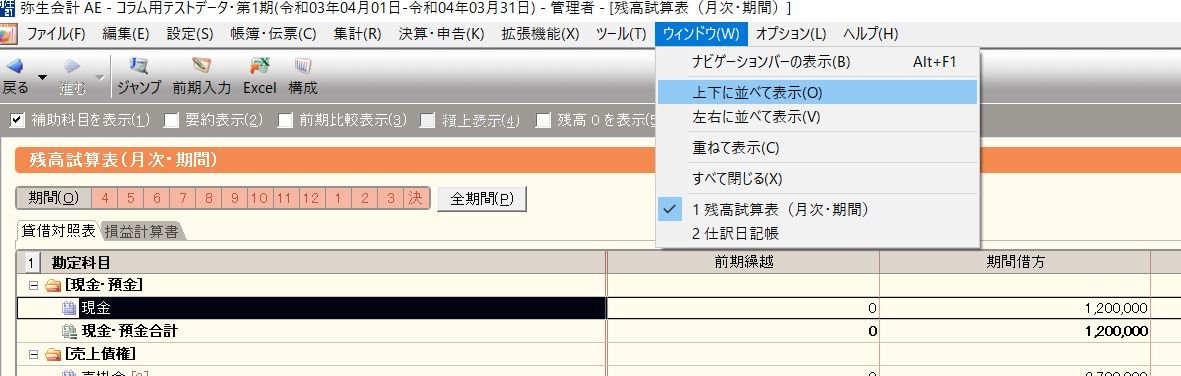Select month 8 in period bar
1181x376 pixels.
pyautogui.click(x=209, y=198)
